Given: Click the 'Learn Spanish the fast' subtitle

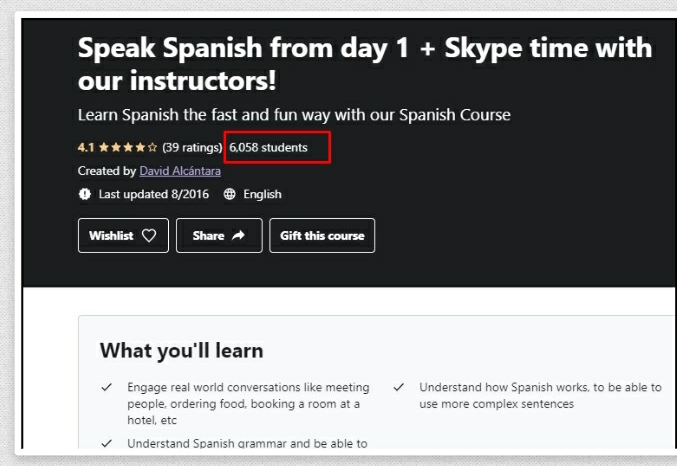Looking at the screenshot, I should 294,115.
